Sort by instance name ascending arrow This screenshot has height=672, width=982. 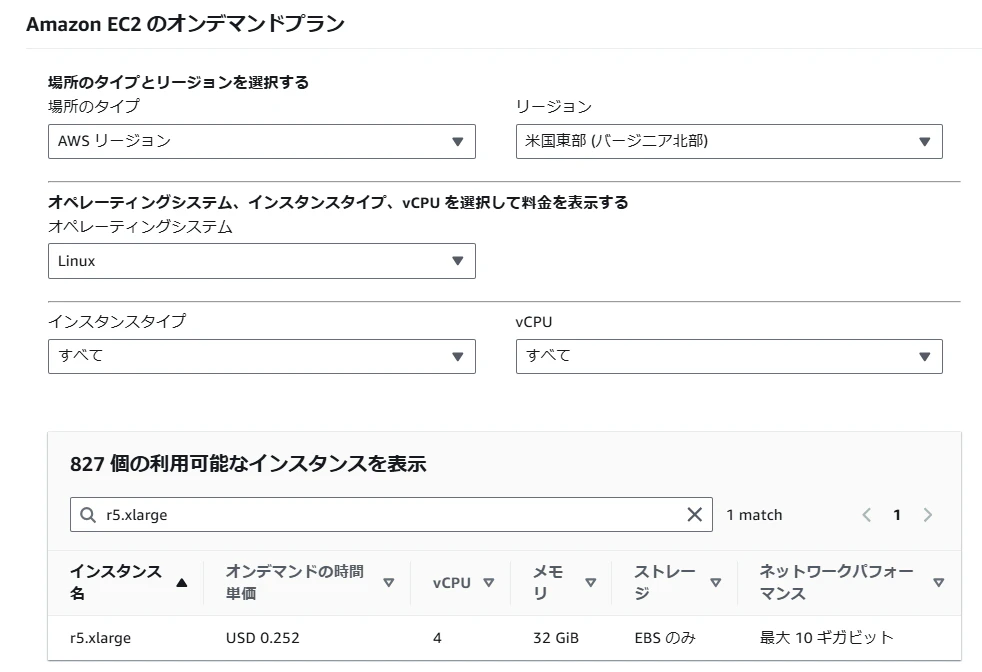click(x=181, y=583)
